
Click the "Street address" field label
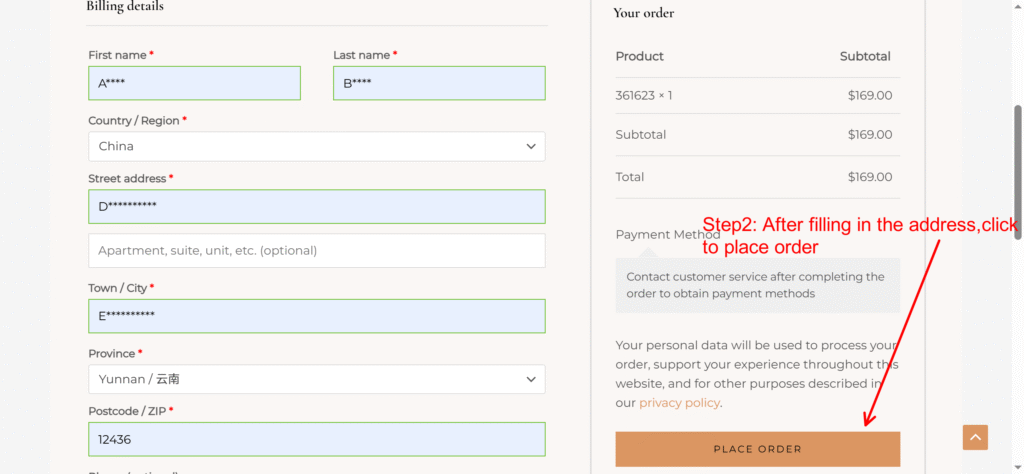pos(127,178)
